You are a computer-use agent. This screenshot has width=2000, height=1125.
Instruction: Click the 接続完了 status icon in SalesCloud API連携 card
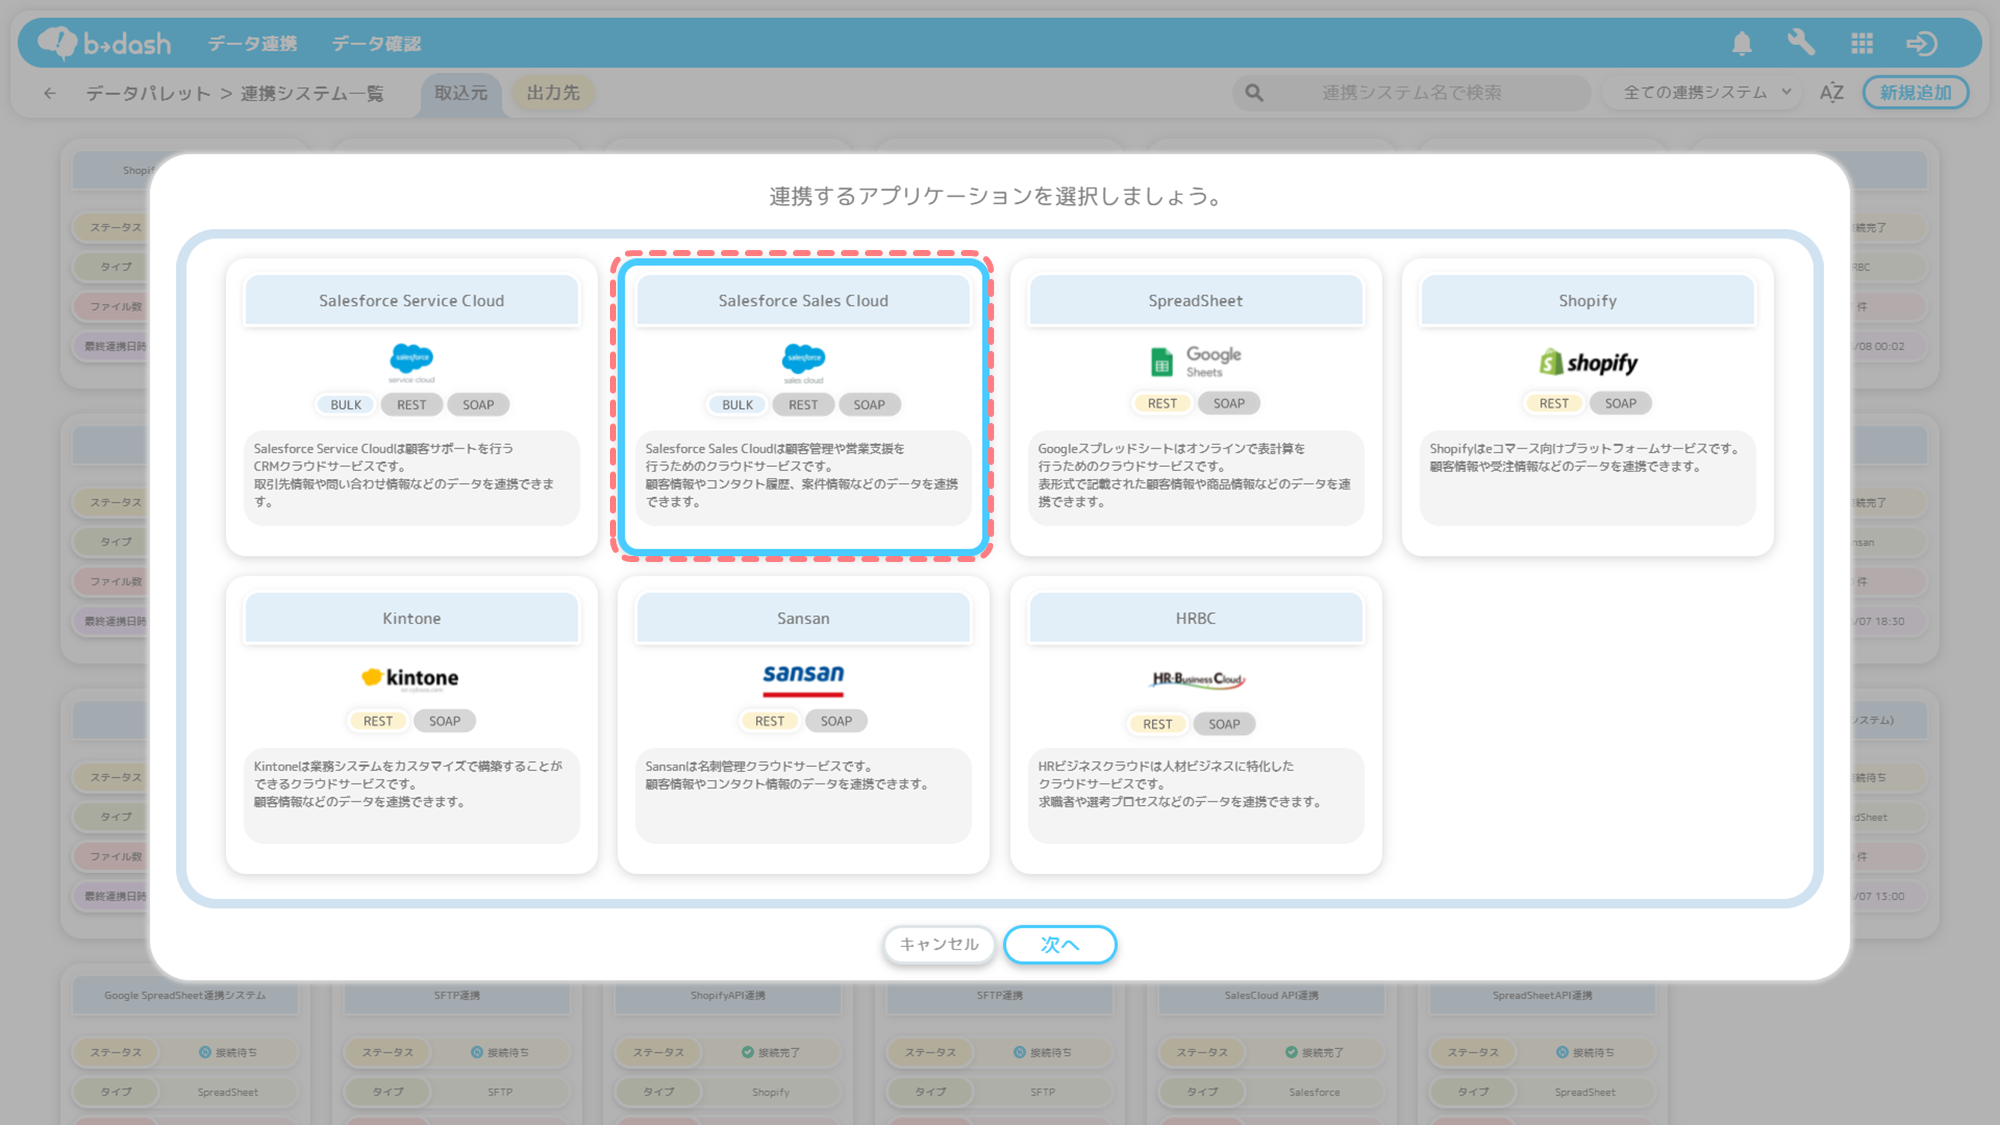[1291, 1052]
